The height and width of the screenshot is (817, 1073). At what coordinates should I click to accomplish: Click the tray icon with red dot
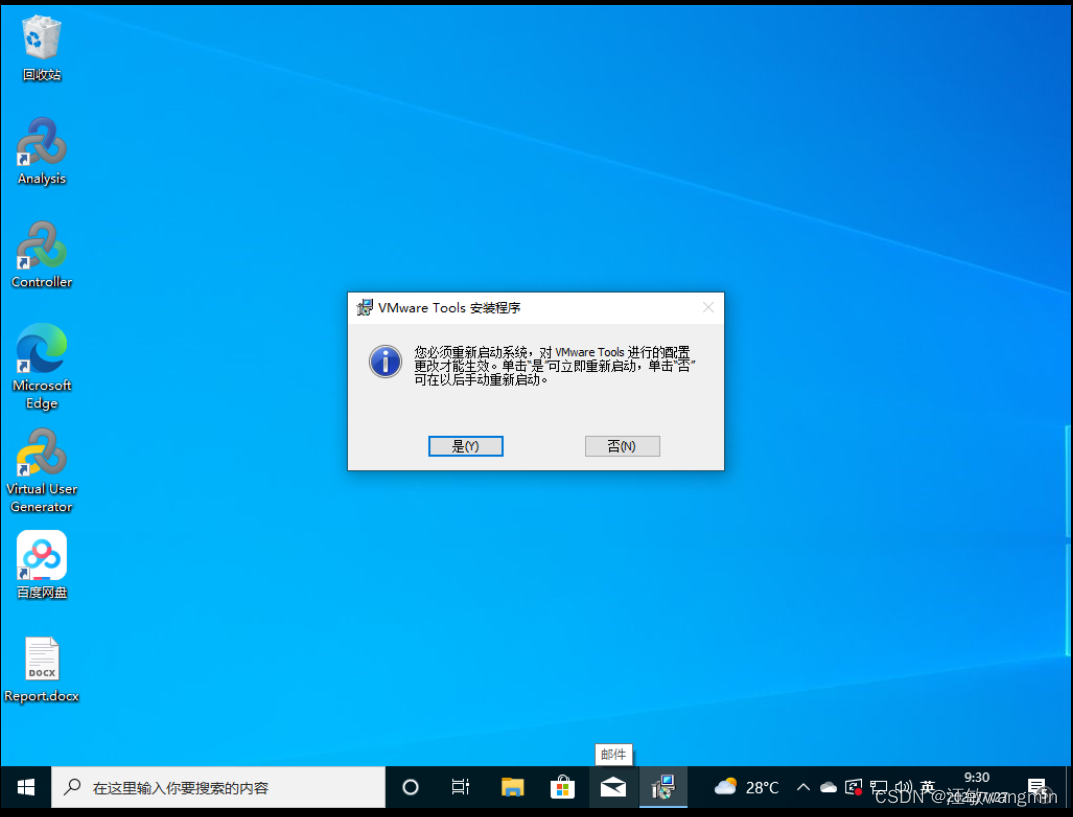[853, 788]
